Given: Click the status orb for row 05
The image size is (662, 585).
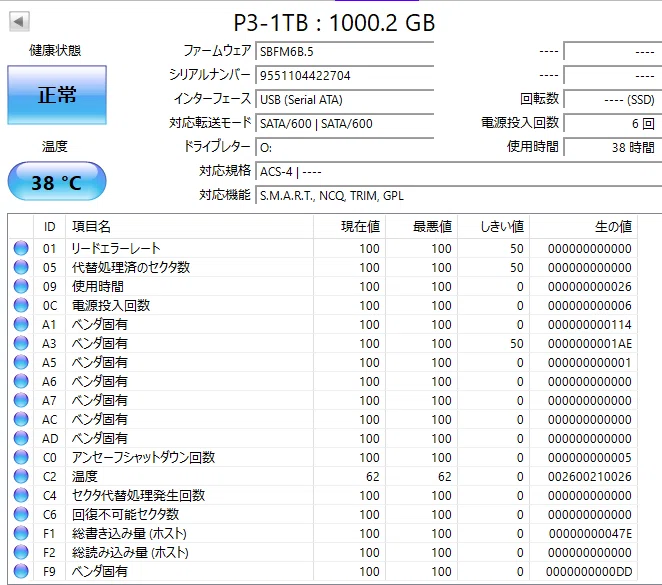Looking at the screenshot, I should click(21, 267).
